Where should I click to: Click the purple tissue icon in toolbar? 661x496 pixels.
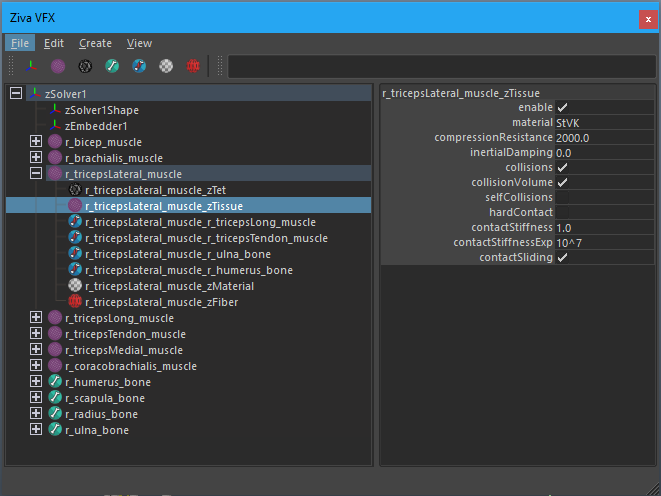click(x=58, y=66)
